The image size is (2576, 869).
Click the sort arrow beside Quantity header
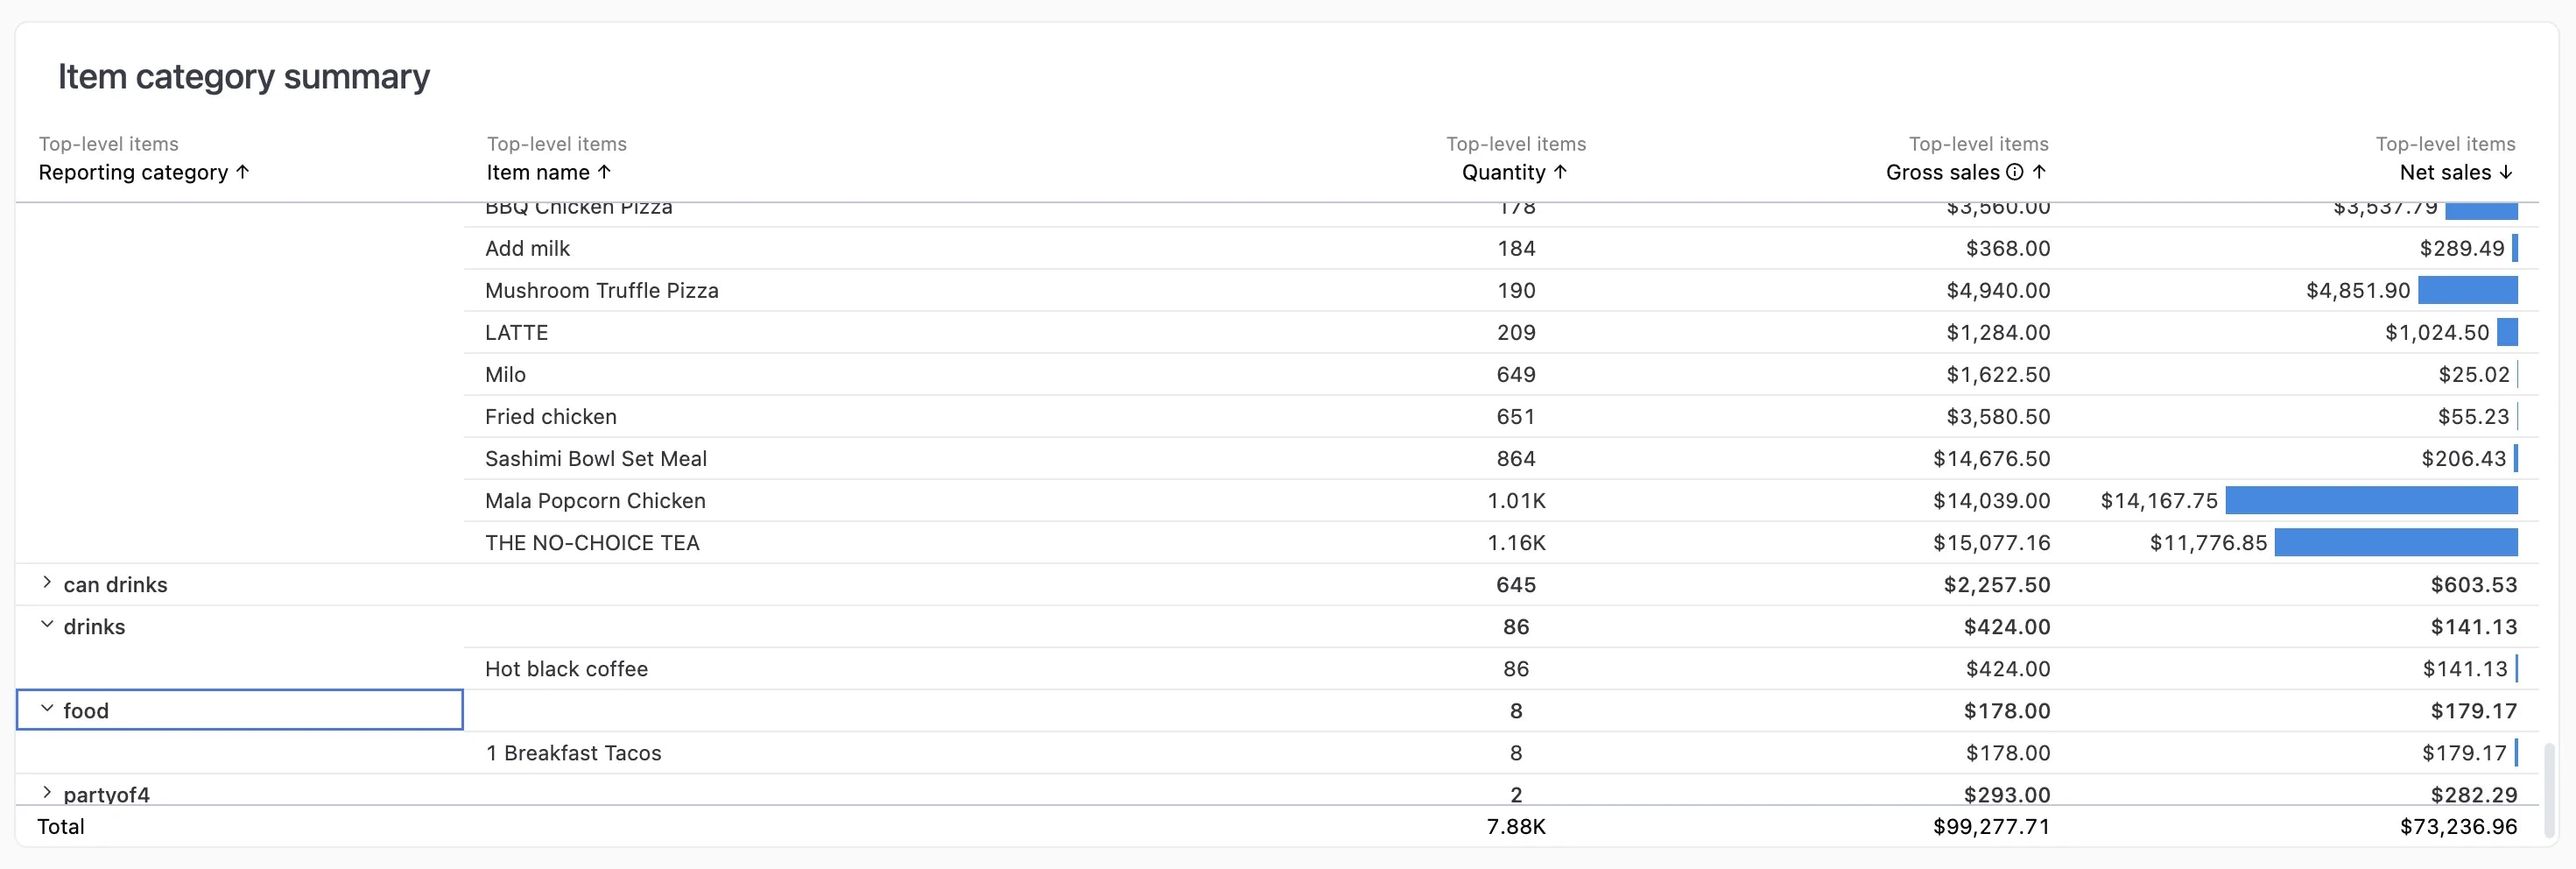click(1560, 172)
